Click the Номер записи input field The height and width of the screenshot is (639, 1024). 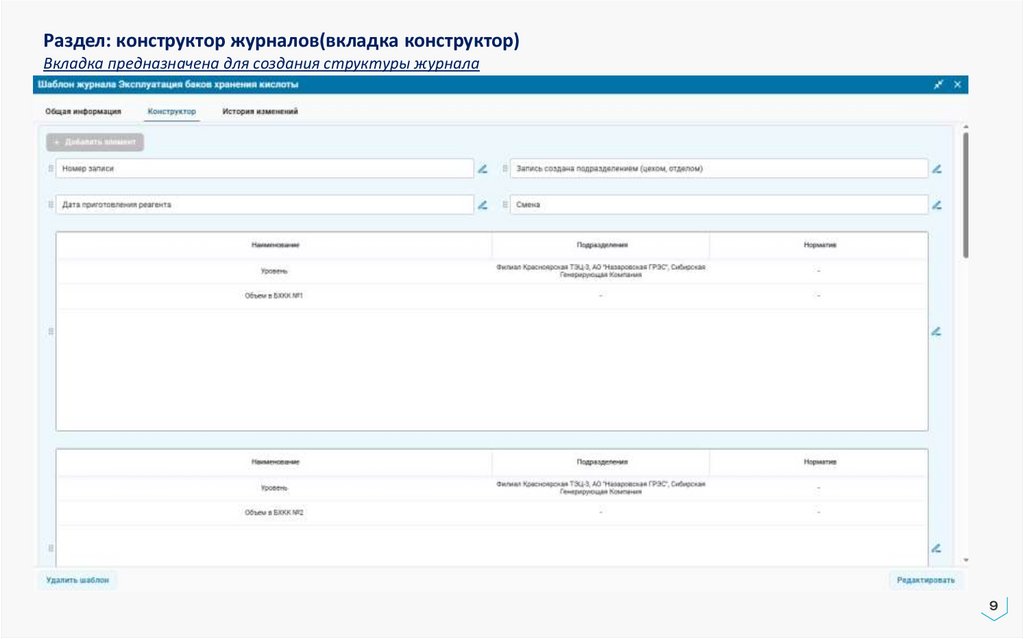264,169
